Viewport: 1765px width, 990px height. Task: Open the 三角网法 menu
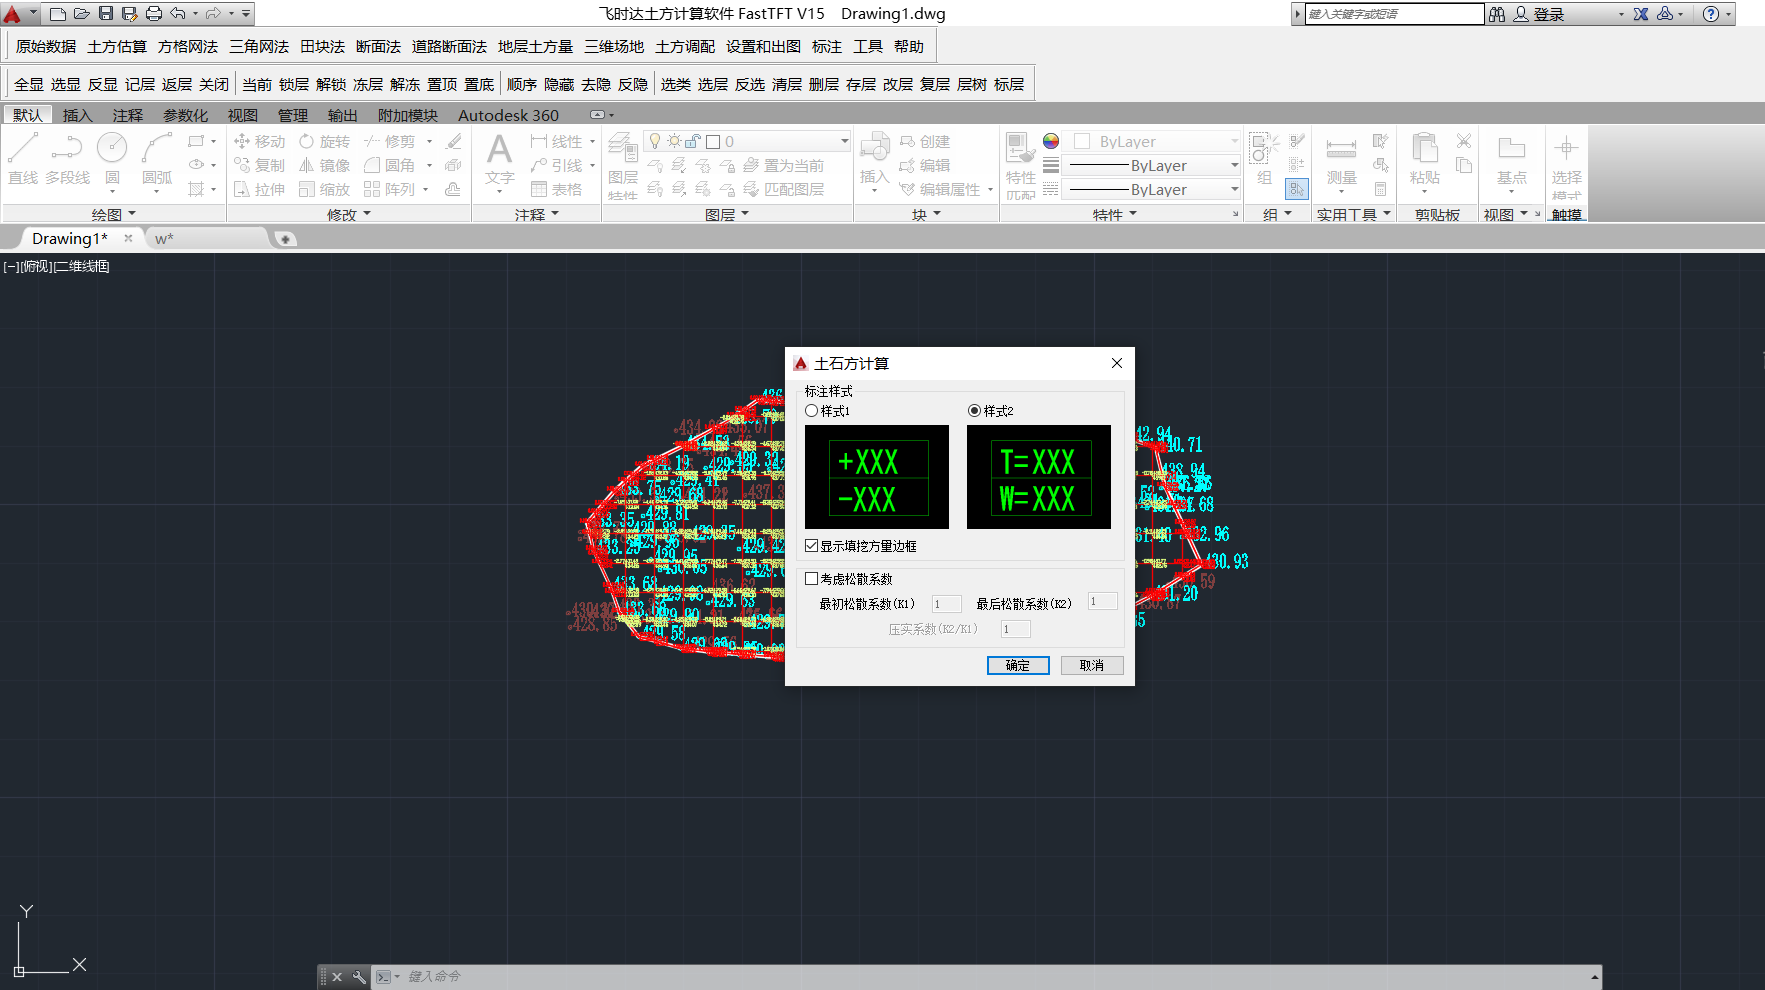click(x=259, y=47)
